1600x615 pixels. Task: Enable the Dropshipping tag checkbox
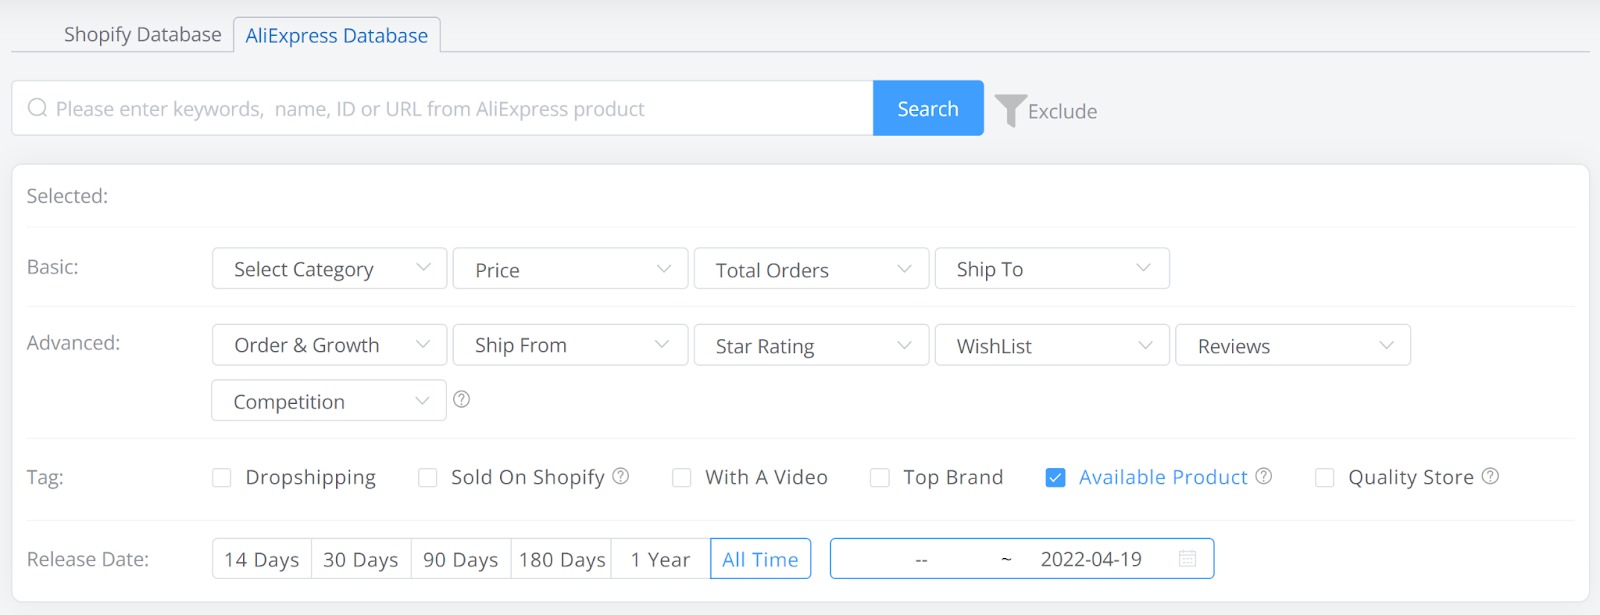pos(222,478)
